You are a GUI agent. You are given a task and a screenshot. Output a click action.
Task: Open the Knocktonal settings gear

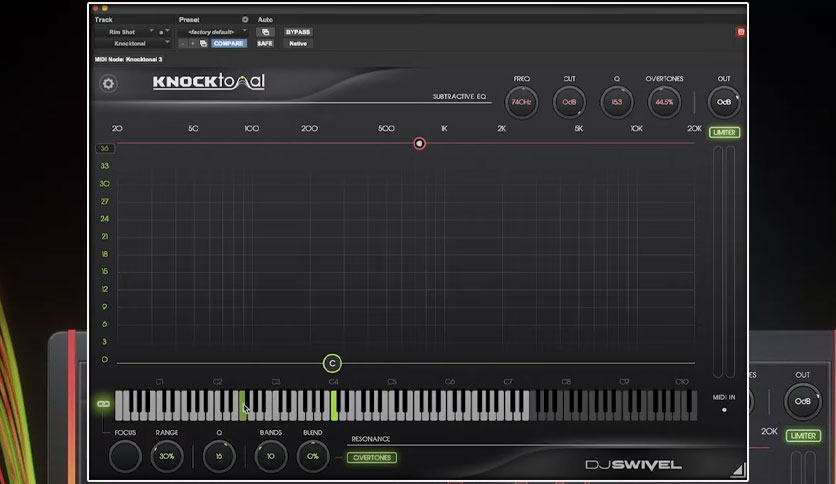(108, 84)
